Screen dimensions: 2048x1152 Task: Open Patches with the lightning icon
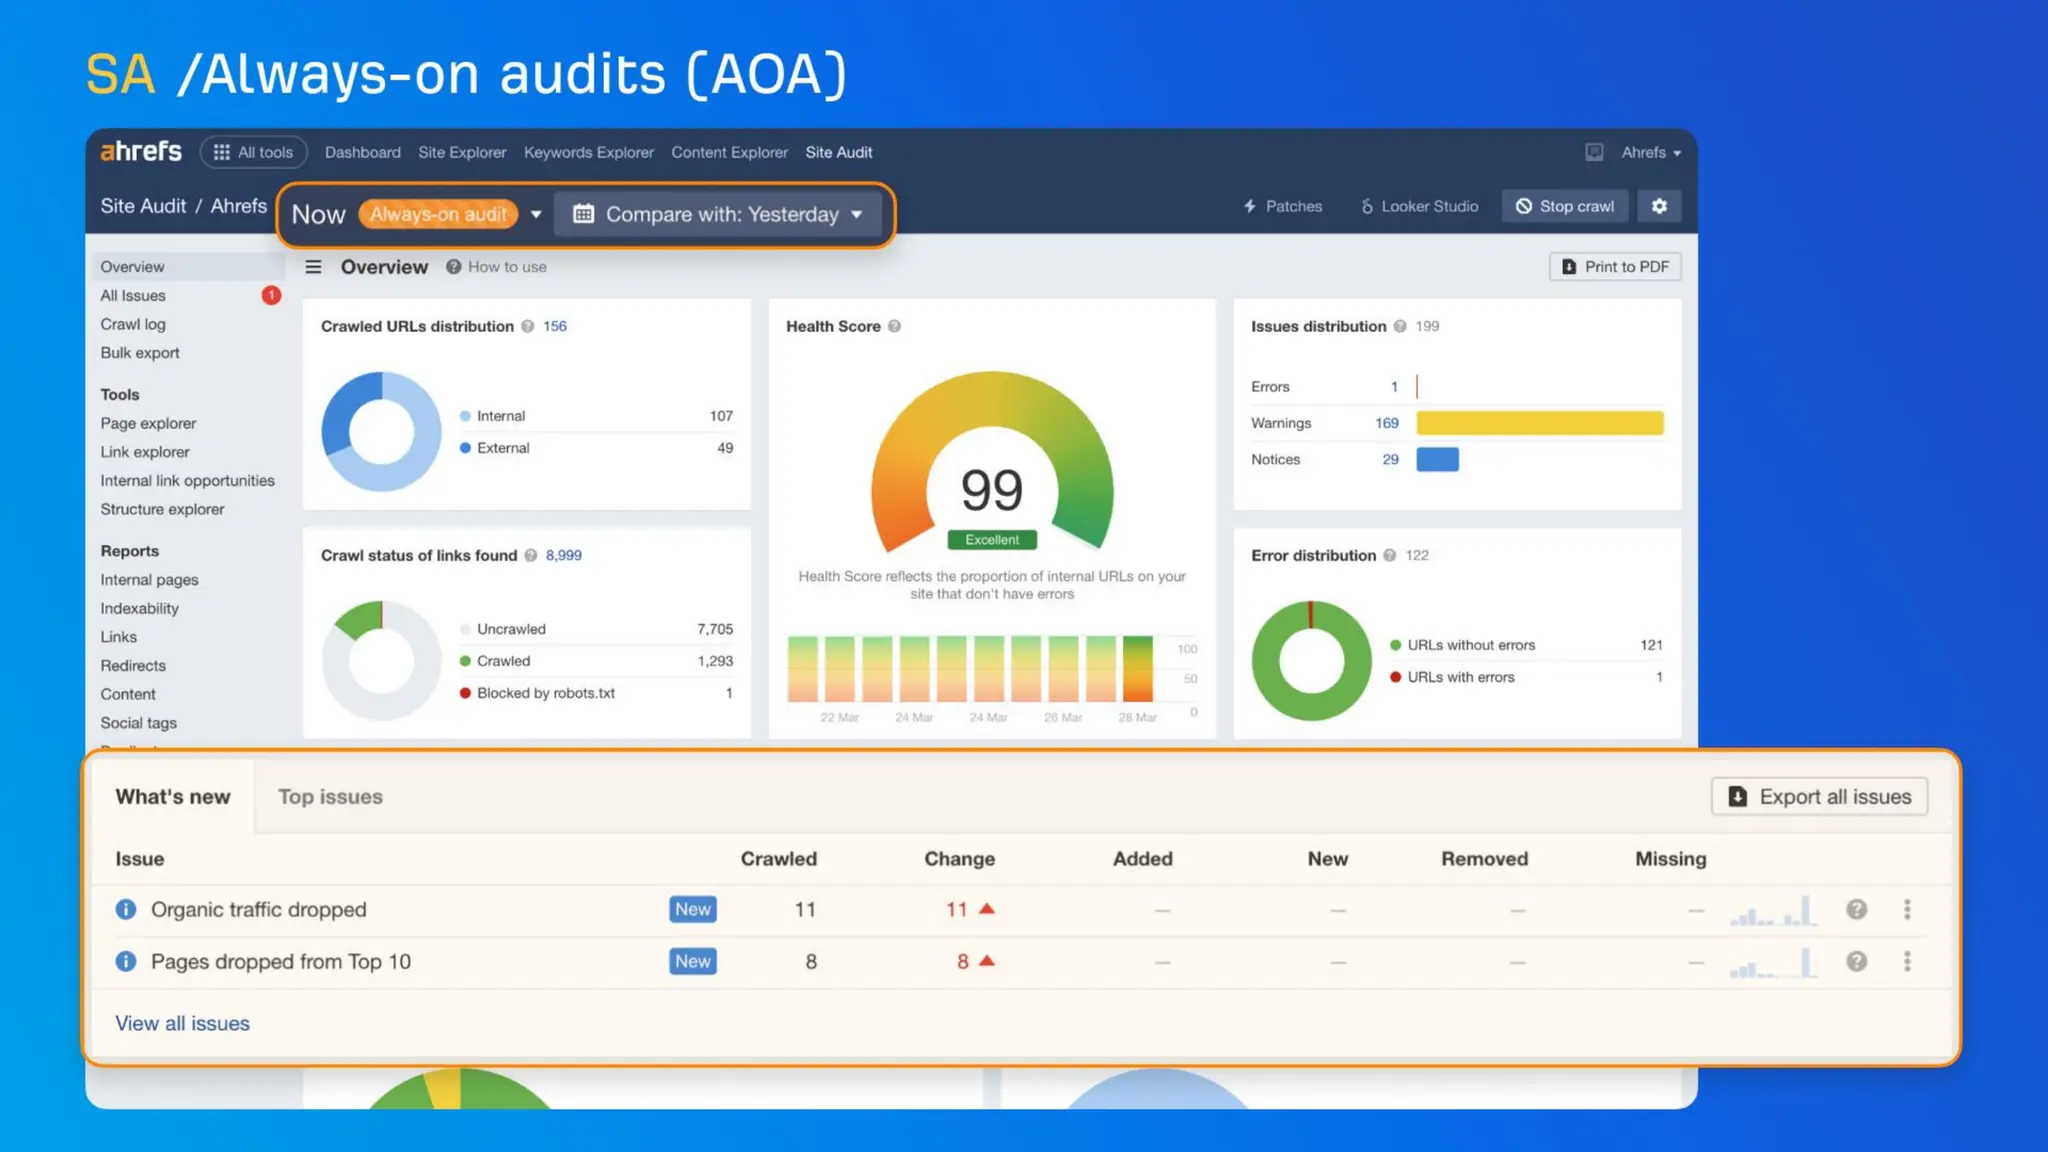(x=1283, y=206)
